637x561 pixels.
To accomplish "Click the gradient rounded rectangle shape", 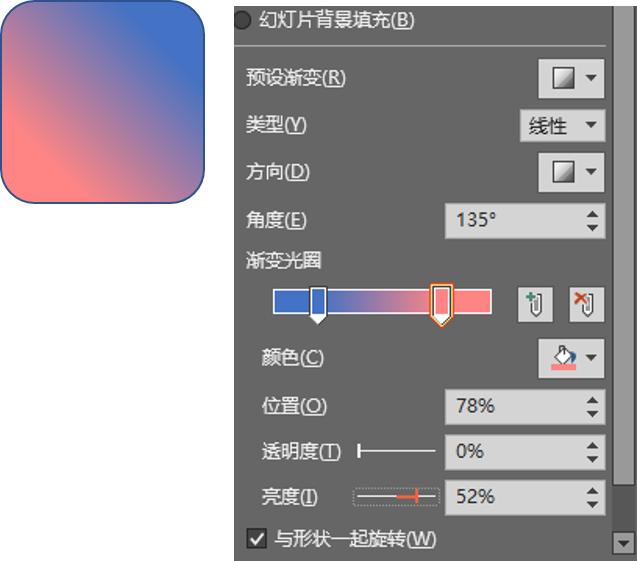I will coord(102,102).
